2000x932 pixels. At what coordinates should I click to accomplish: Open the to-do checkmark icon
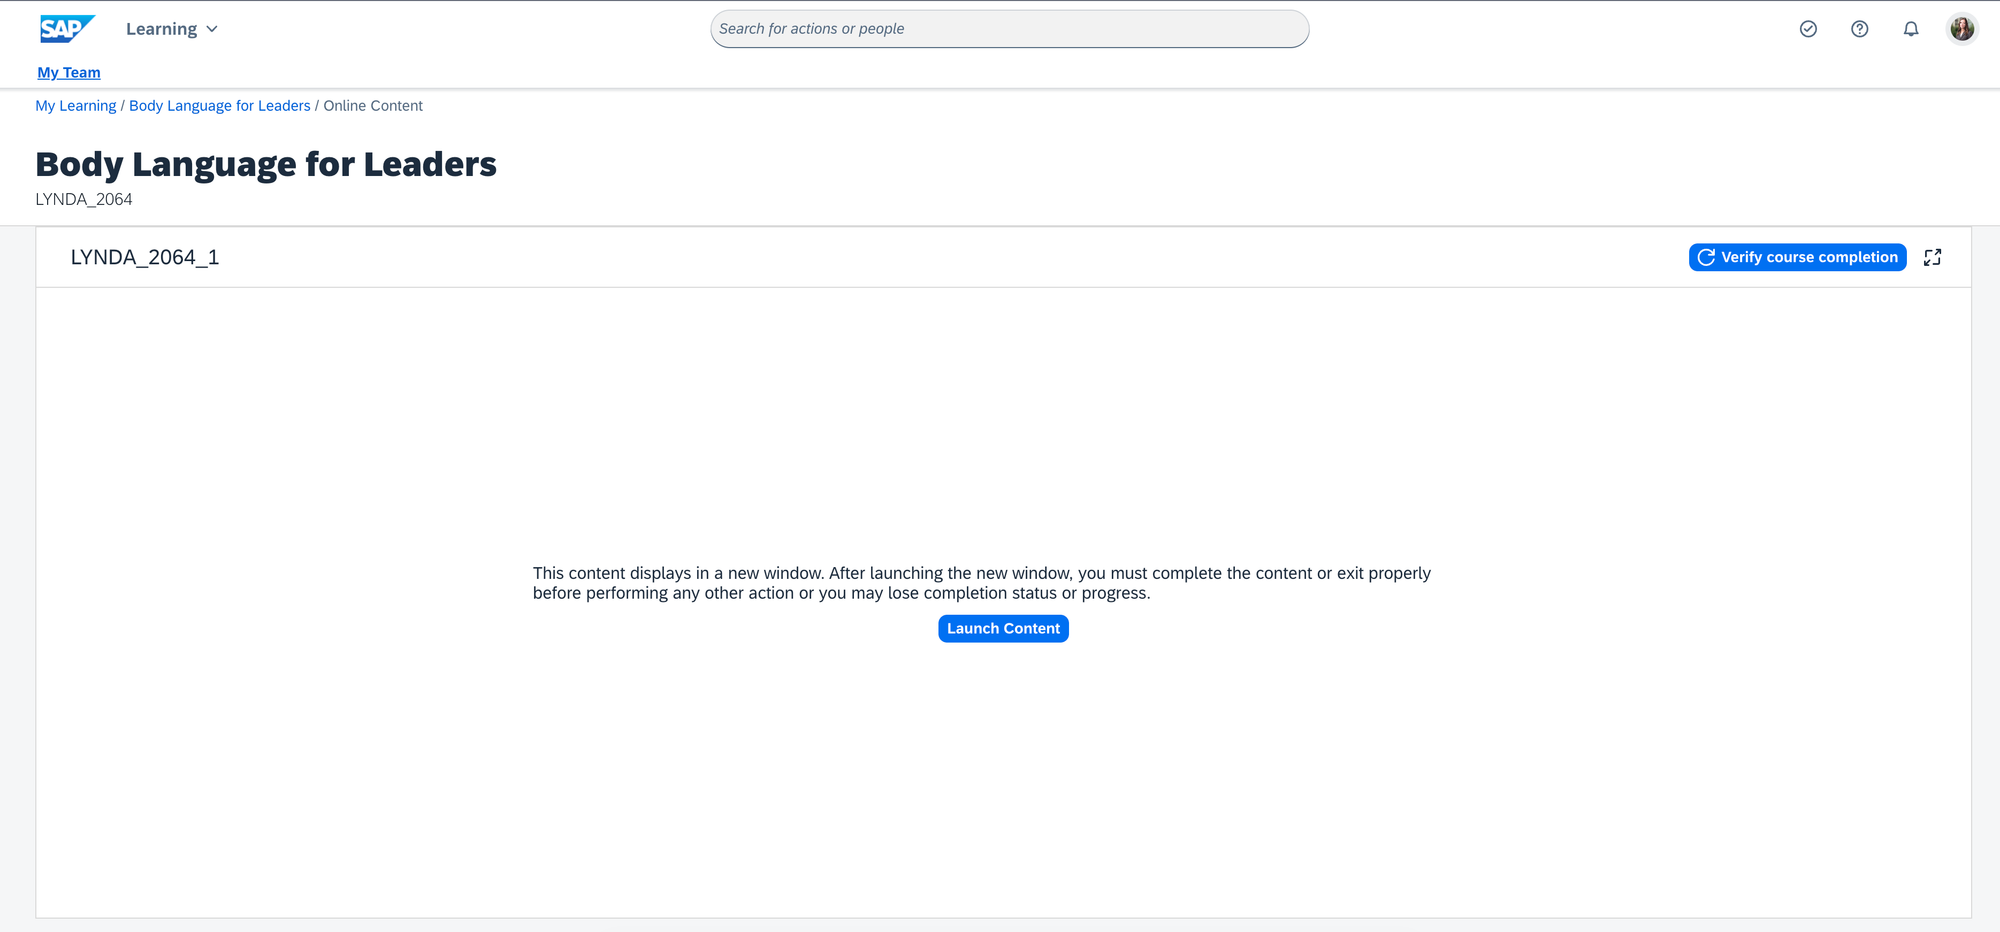[x=1808, y=29]
